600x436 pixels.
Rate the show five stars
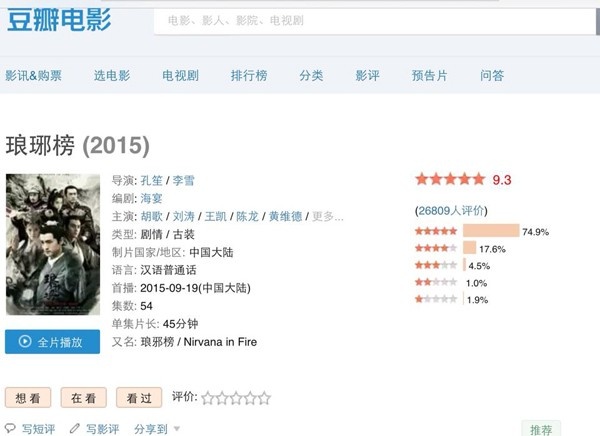pyautogui.click(x=264, y=398)
